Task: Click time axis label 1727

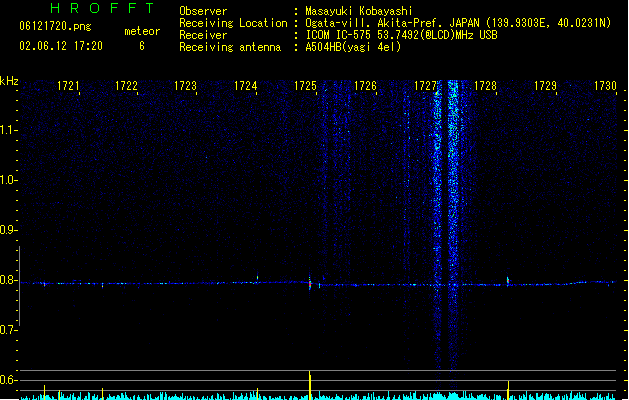Action: [x=425, y=86]
